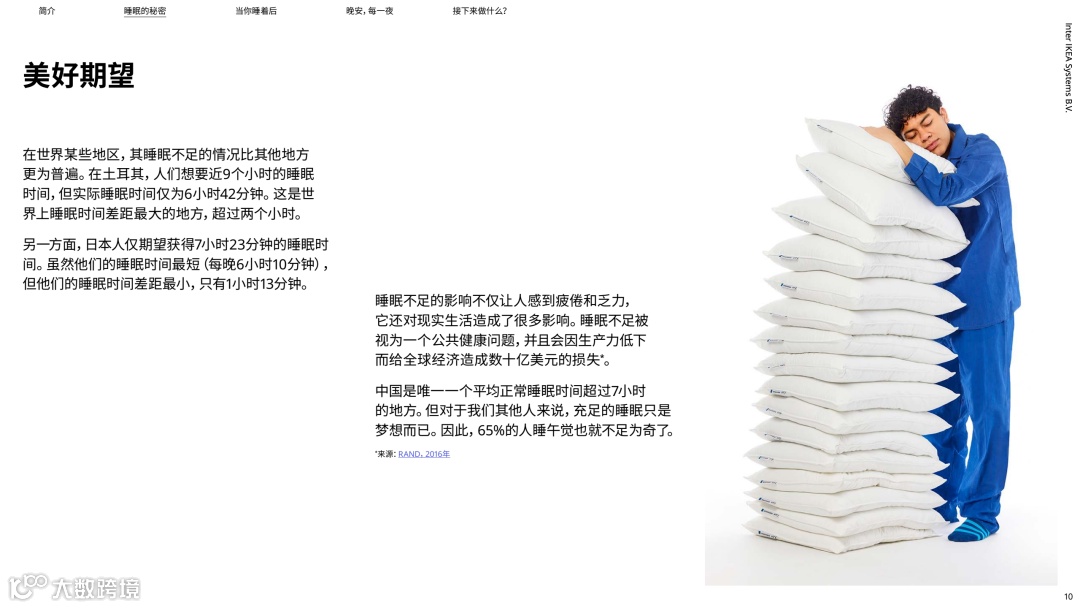Click the paragraph about China's sleep time
Viewport: 1080px width, 608px height.
524,410
